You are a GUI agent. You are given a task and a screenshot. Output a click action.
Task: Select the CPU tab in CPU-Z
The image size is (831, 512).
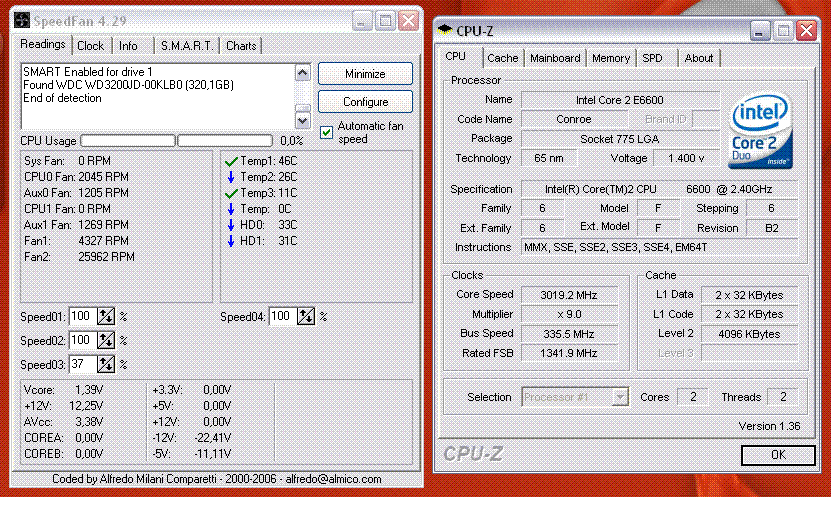455,57
